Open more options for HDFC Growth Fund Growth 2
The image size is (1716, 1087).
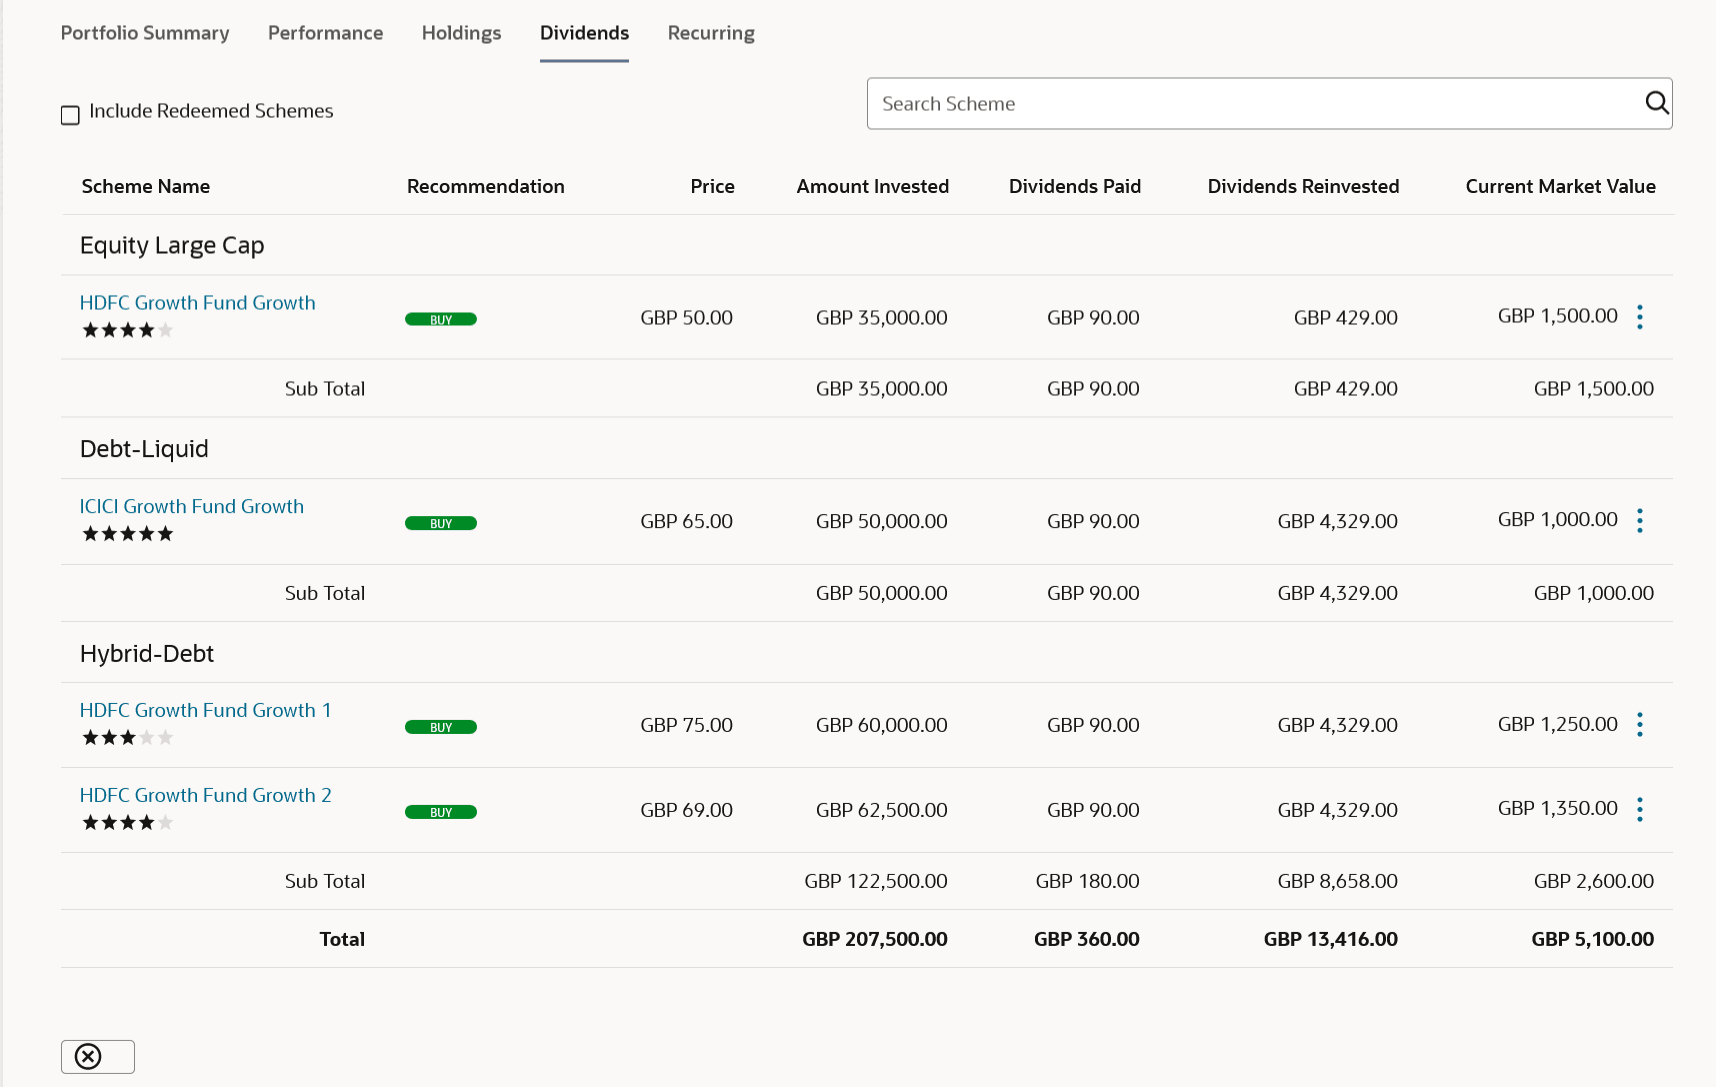(1639, 810)
